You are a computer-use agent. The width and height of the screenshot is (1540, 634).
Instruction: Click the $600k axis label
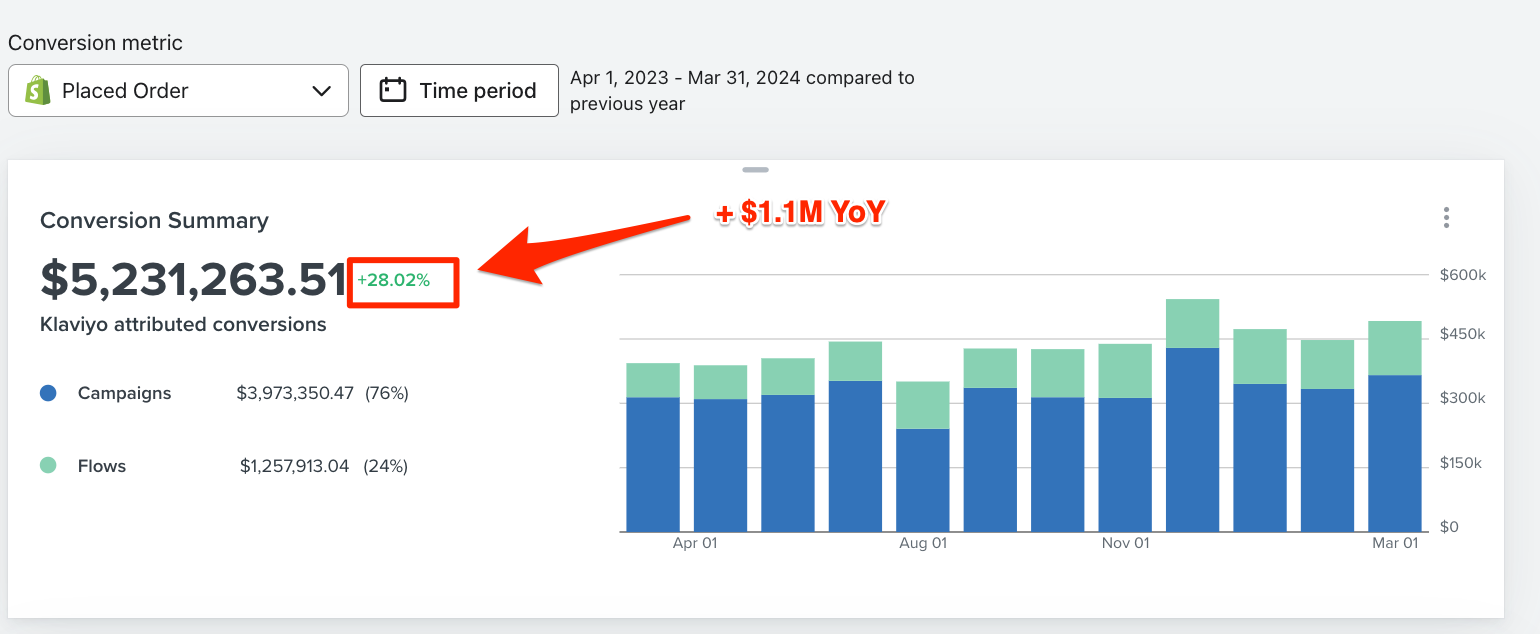coord(1462,274)
